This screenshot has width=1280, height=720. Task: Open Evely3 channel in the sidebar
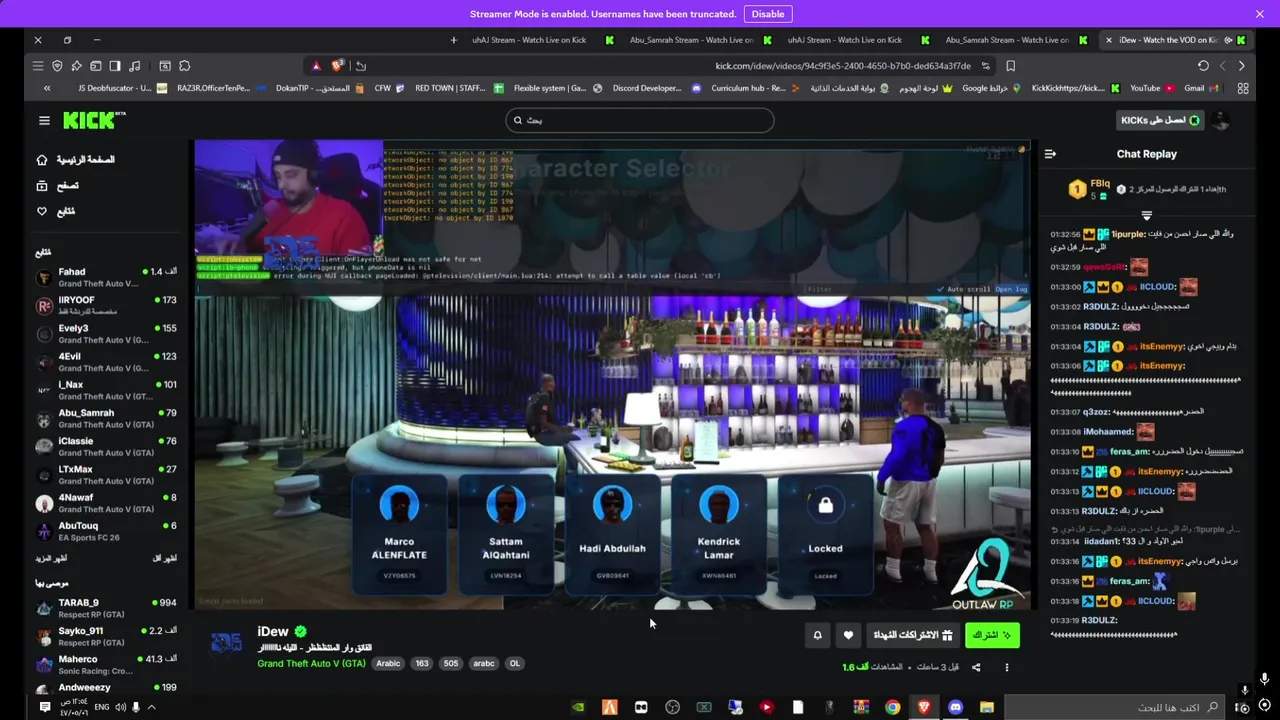tap(106, 333)
